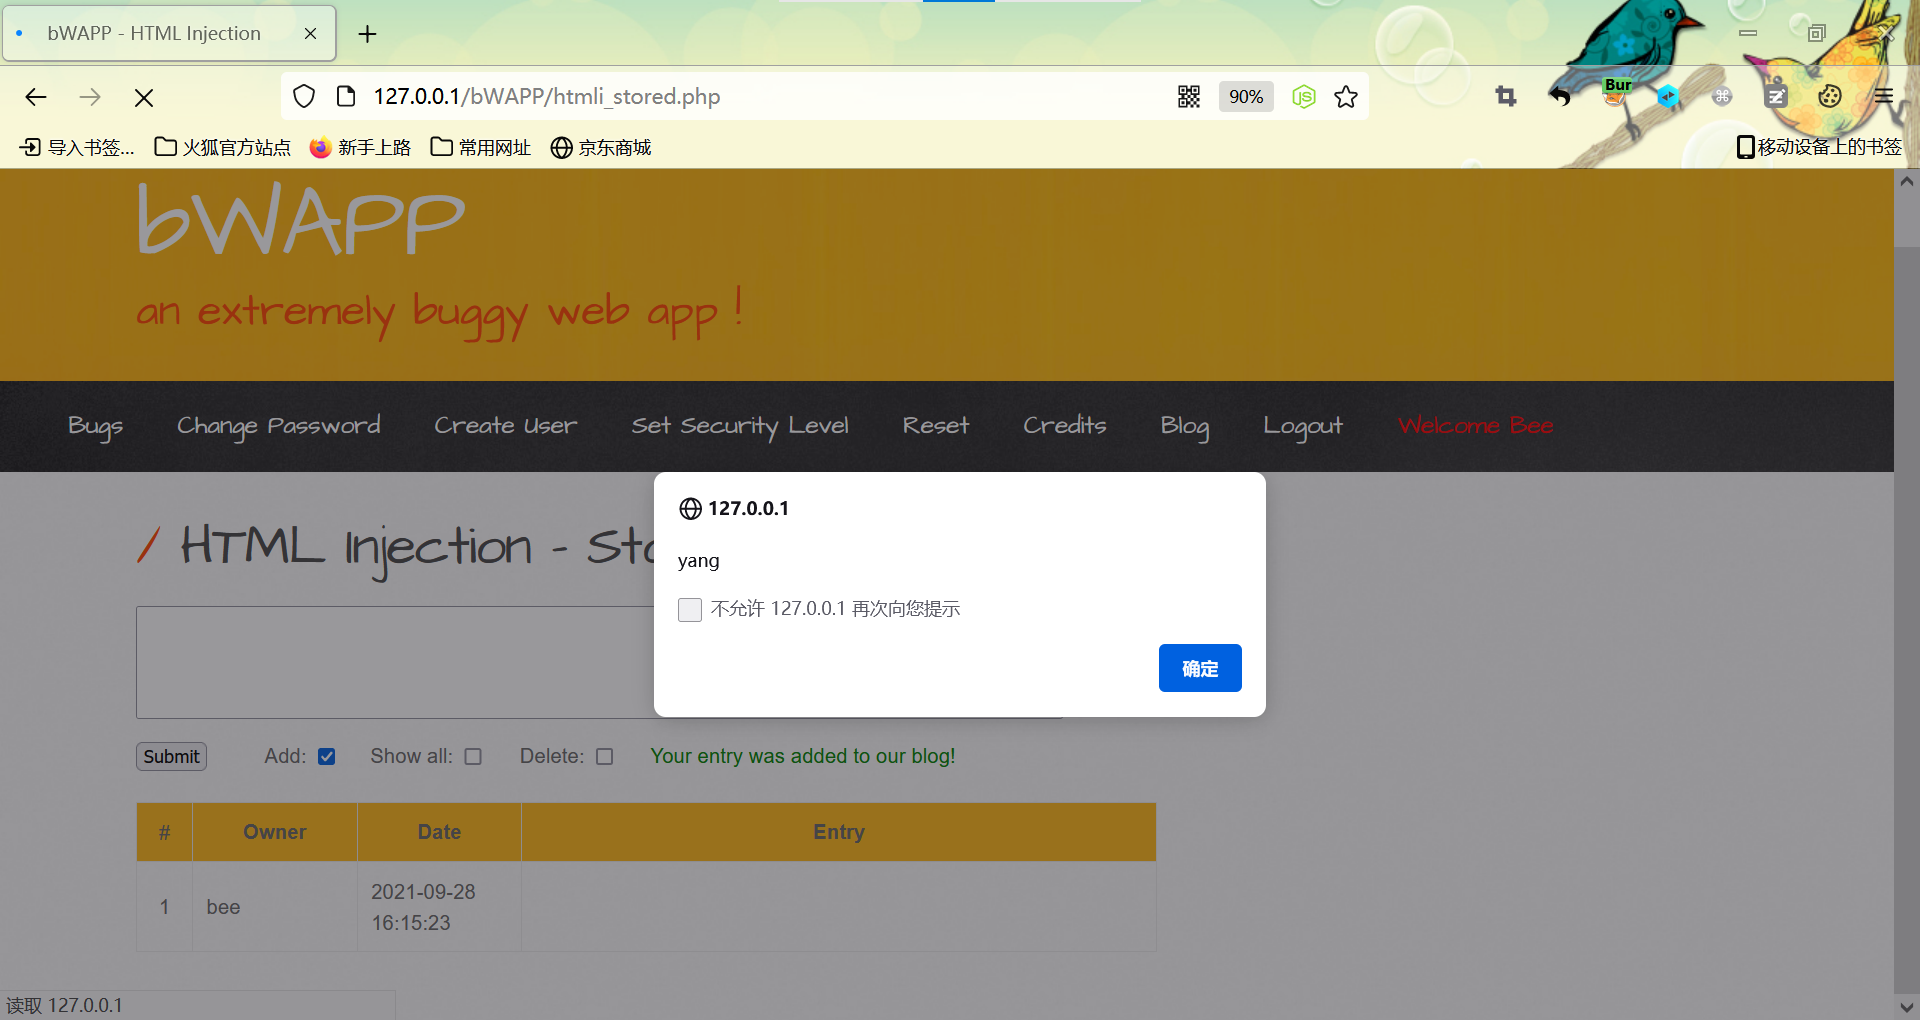
Task: Click the blue hexagon extension icon
Action: click(1668, 96)
